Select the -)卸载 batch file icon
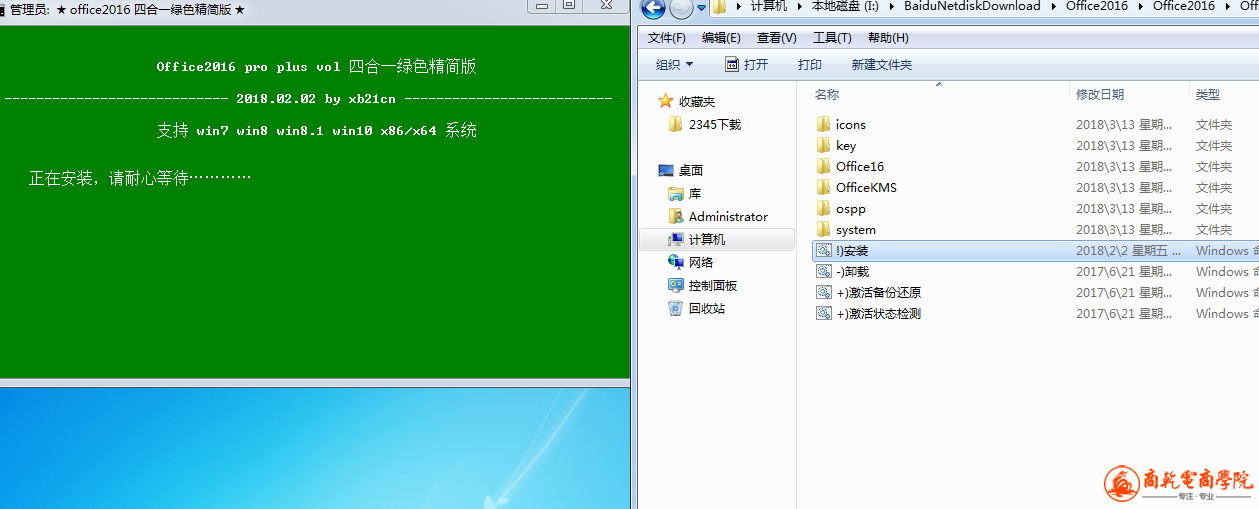The image size is (1259, 509). pos(823,271)
